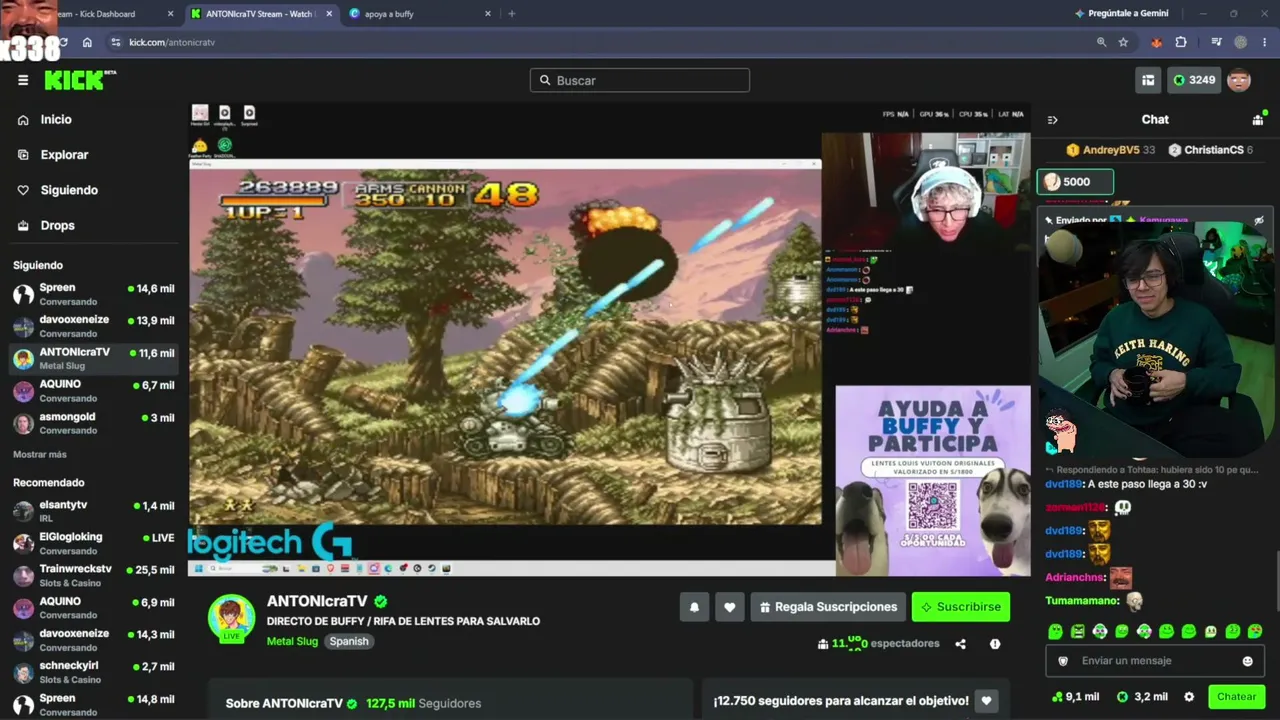Viewport: 1280px width, 720px height.
Task: Click the Tumamamano username in chat
Action: (1082, 601)
